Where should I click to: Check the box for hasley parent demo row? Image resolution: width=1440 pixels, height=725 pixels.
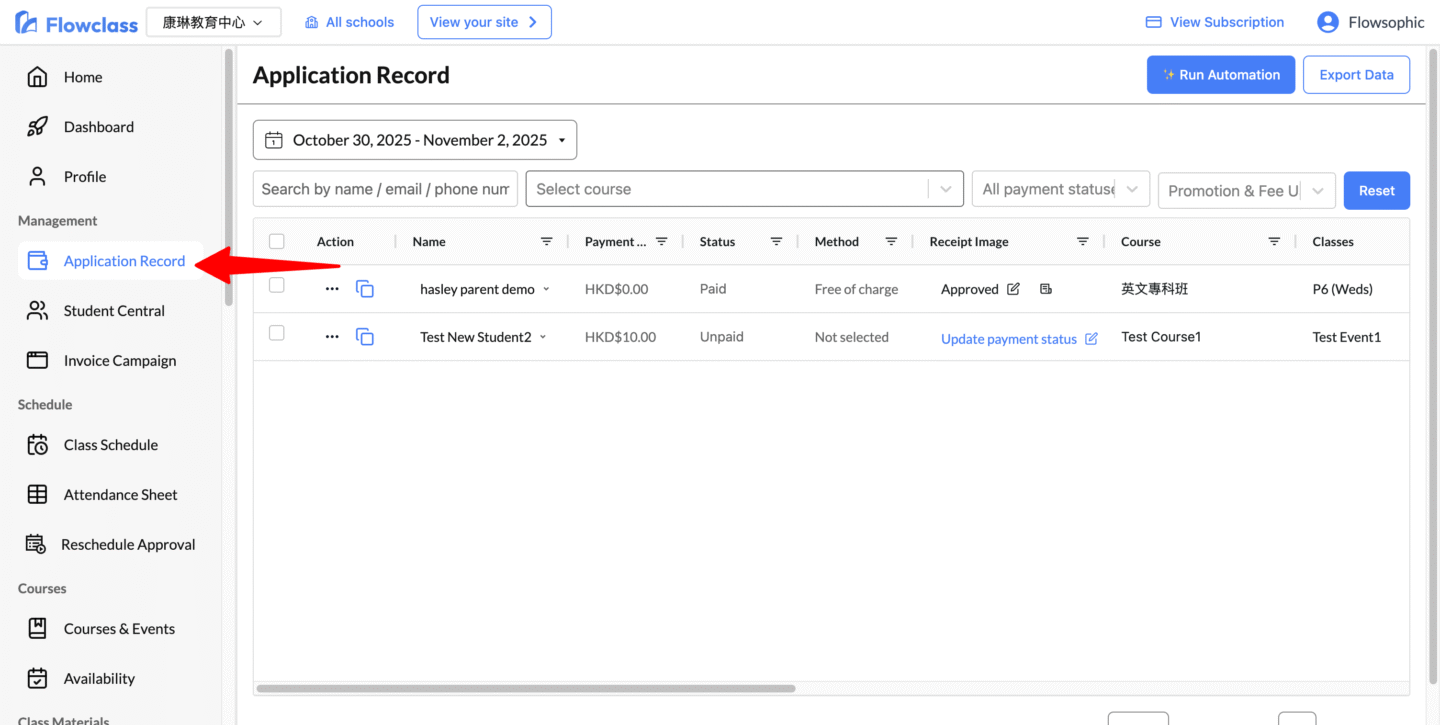[x=277, y=286]
